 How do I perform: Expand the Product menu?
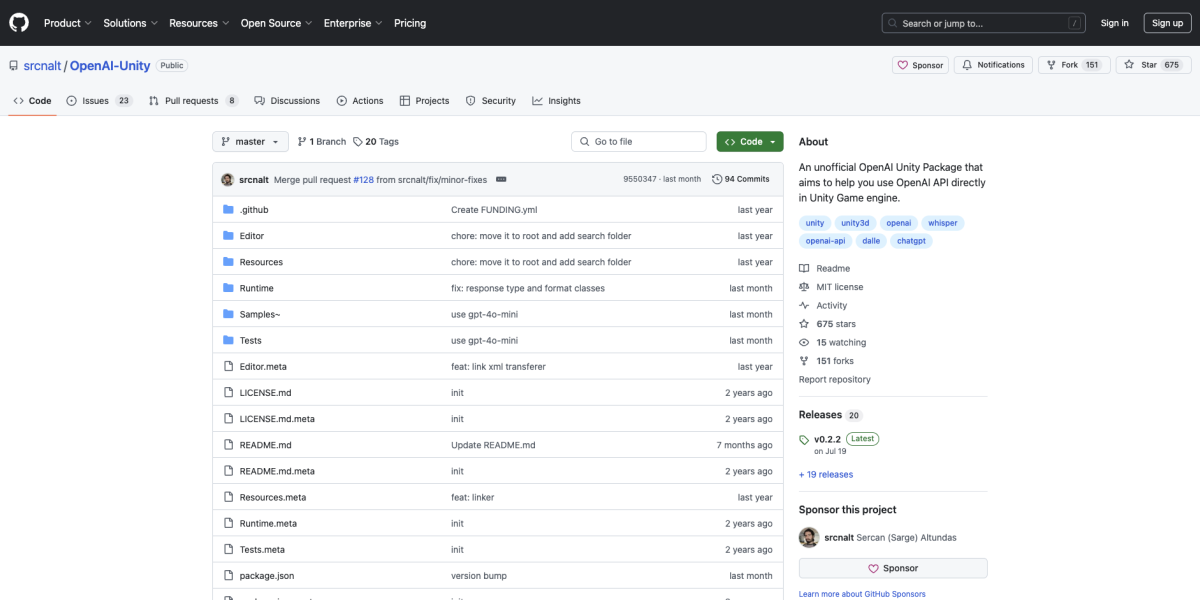[67, 23]
